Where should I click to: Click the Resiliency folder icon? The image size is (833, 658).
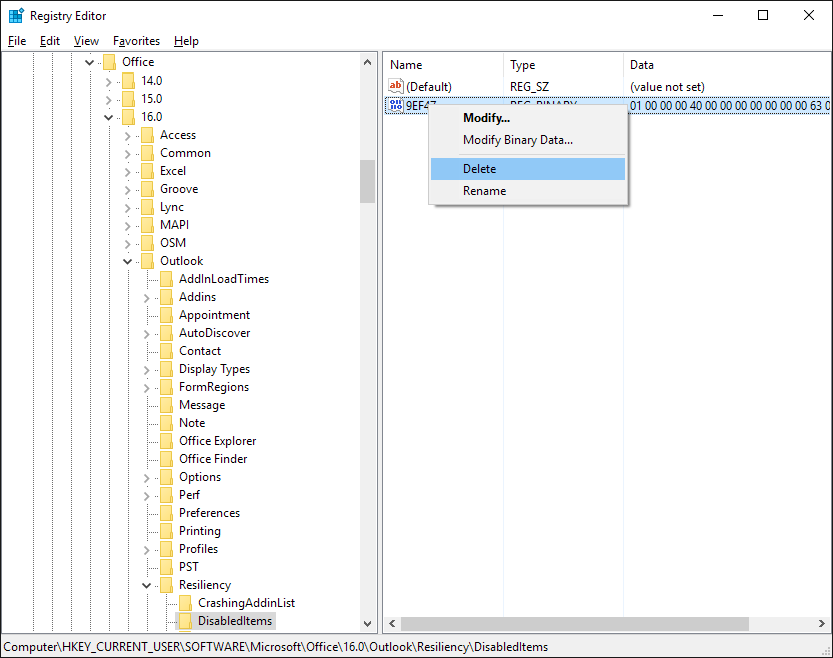(x=166, y=585)
